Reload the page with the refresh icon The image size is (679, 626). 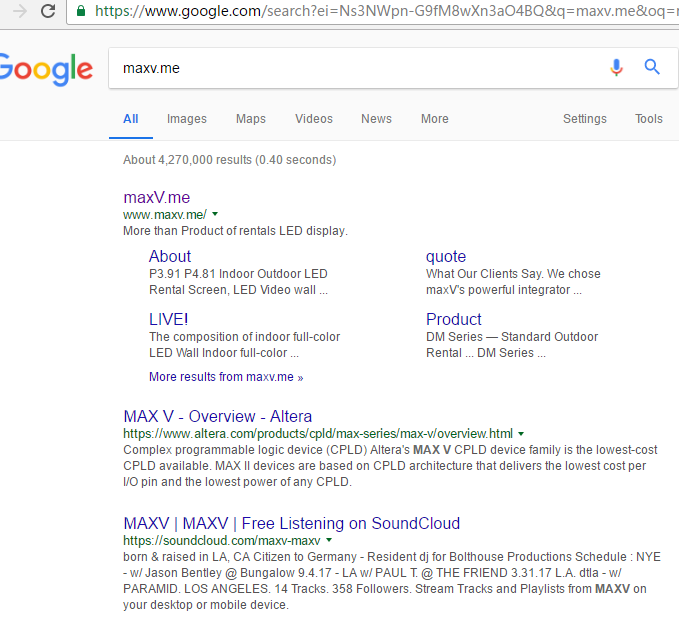[x=48, y=11]
